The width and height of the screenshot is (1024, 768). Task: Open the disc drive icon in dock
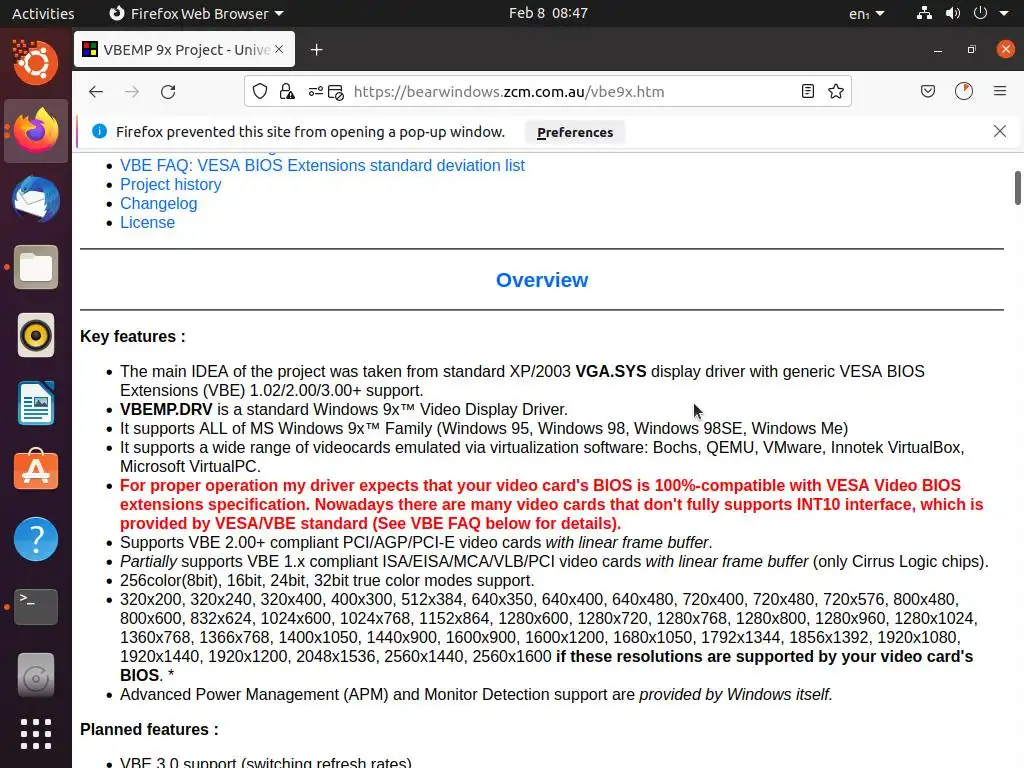pos(36,675)
